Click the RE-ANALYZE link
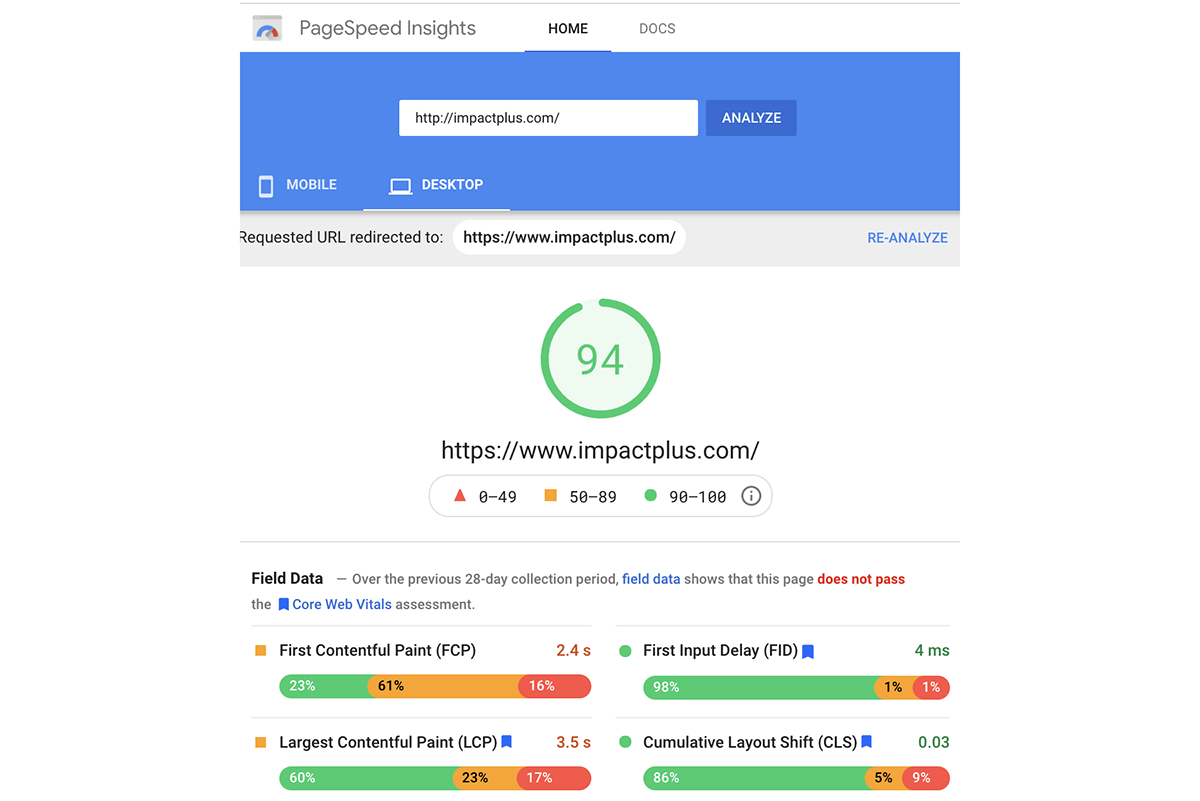Image resolution: width=1200 pixels, height=801 pixels. pyautogui.click(x=907, y=238)
